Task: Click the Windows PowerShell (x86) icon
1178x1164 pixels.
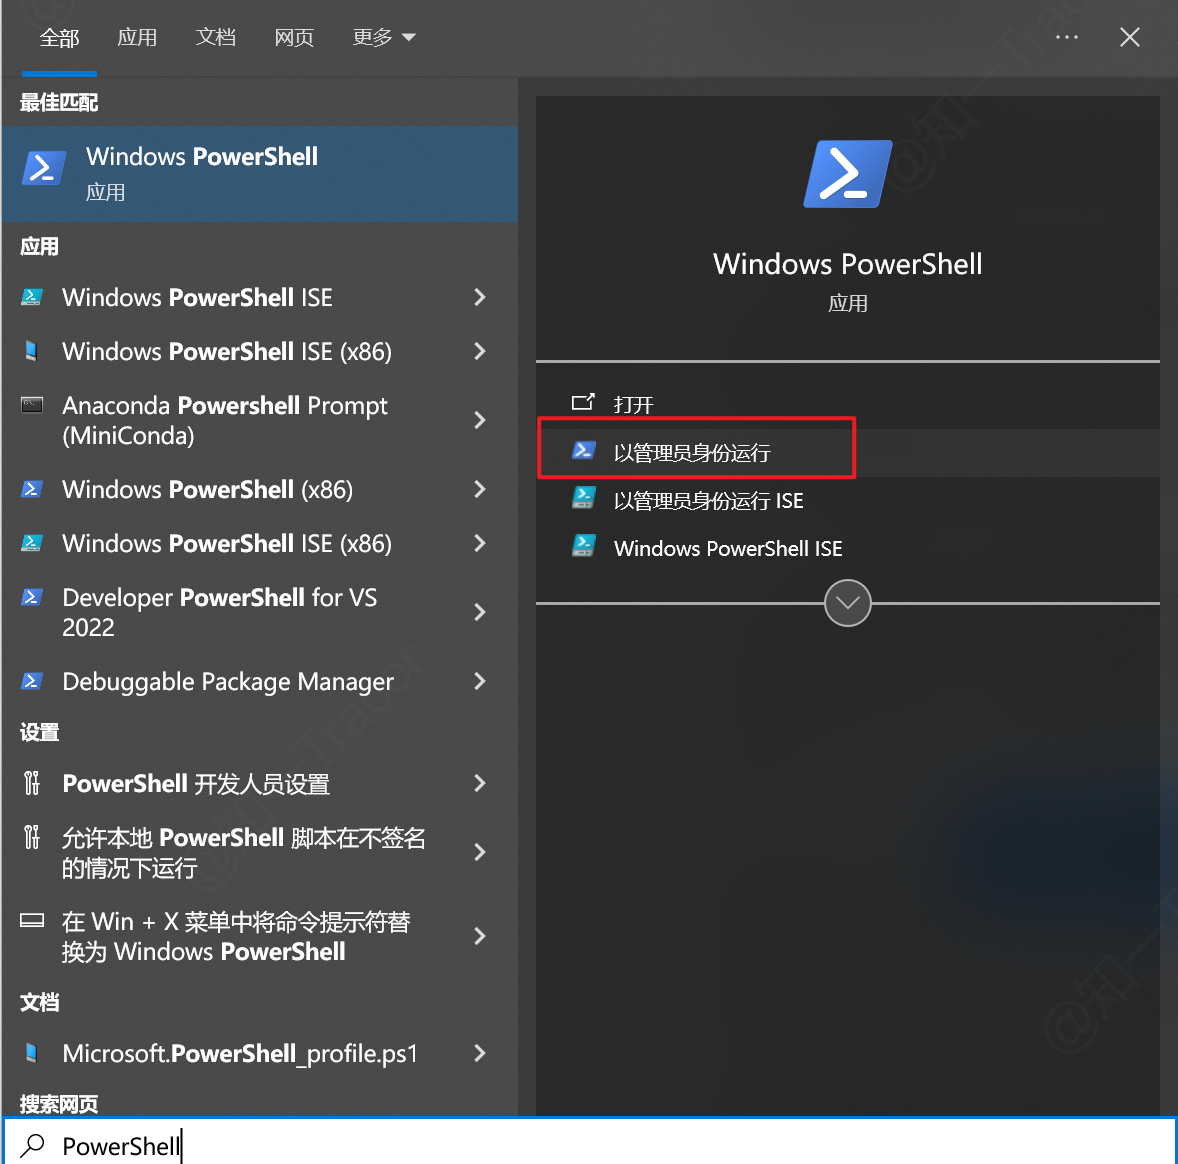Action: click(32, 489)
